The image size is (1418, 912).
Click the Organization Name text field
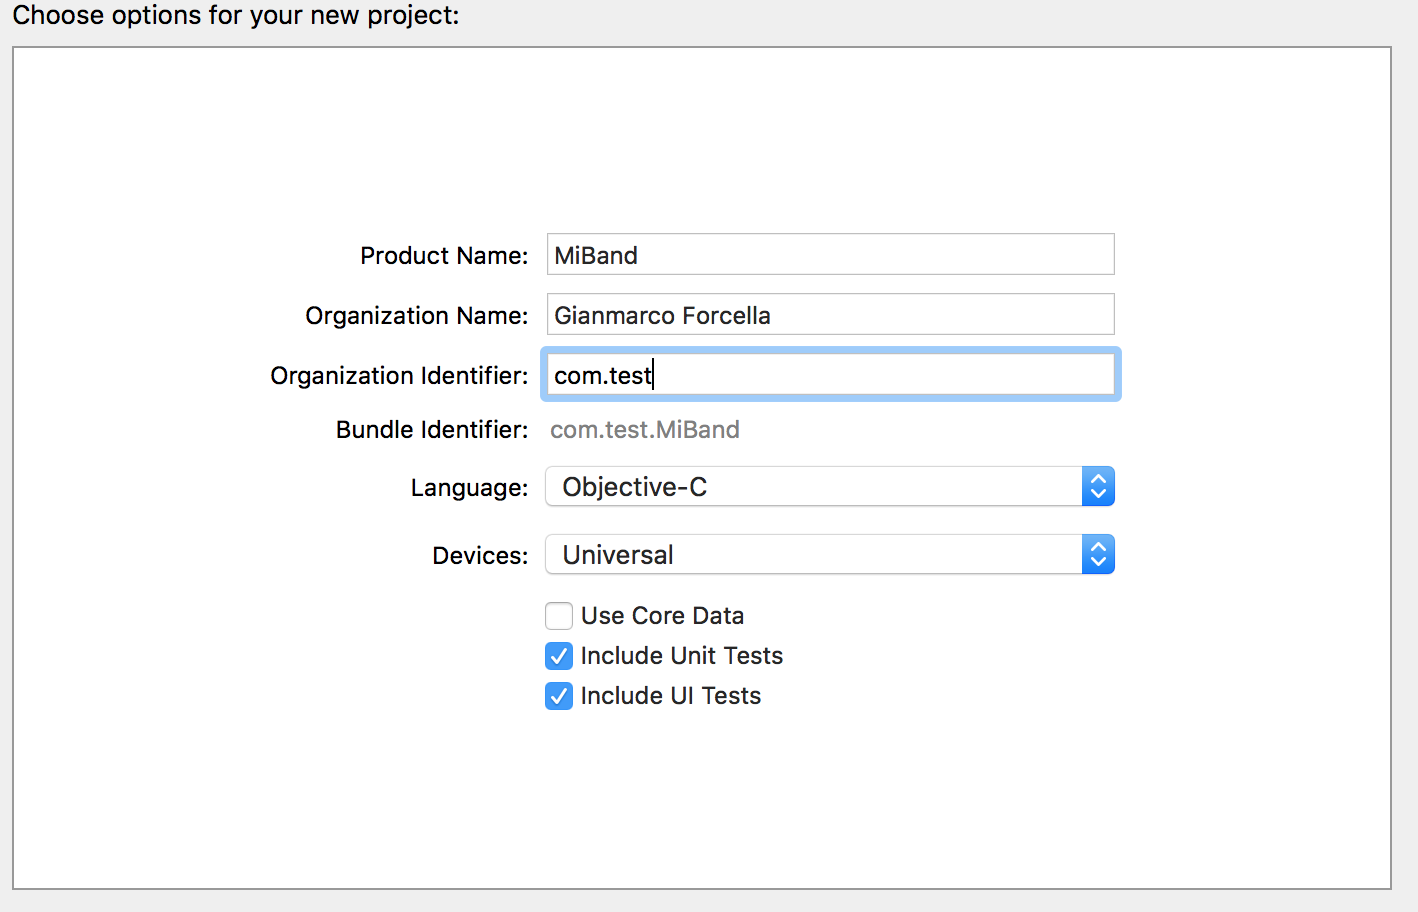(830, 314)
